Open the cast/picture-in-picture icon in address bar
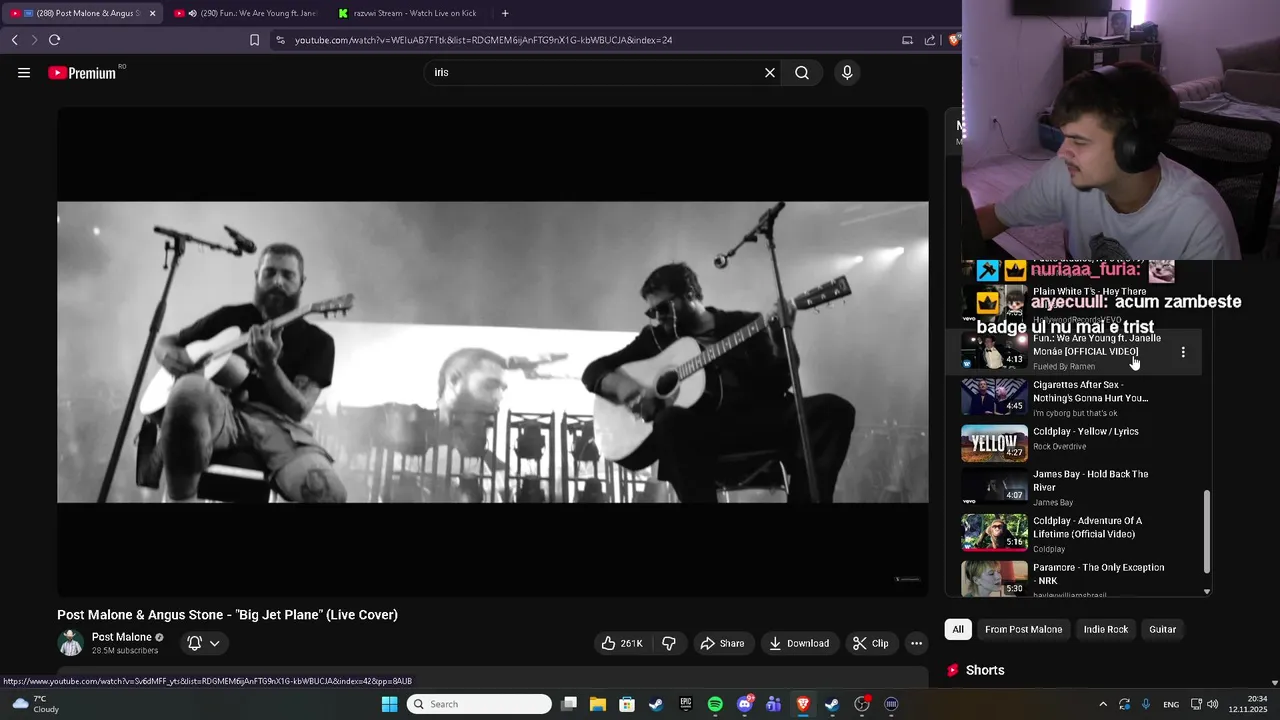 click(x=907, y=40)
